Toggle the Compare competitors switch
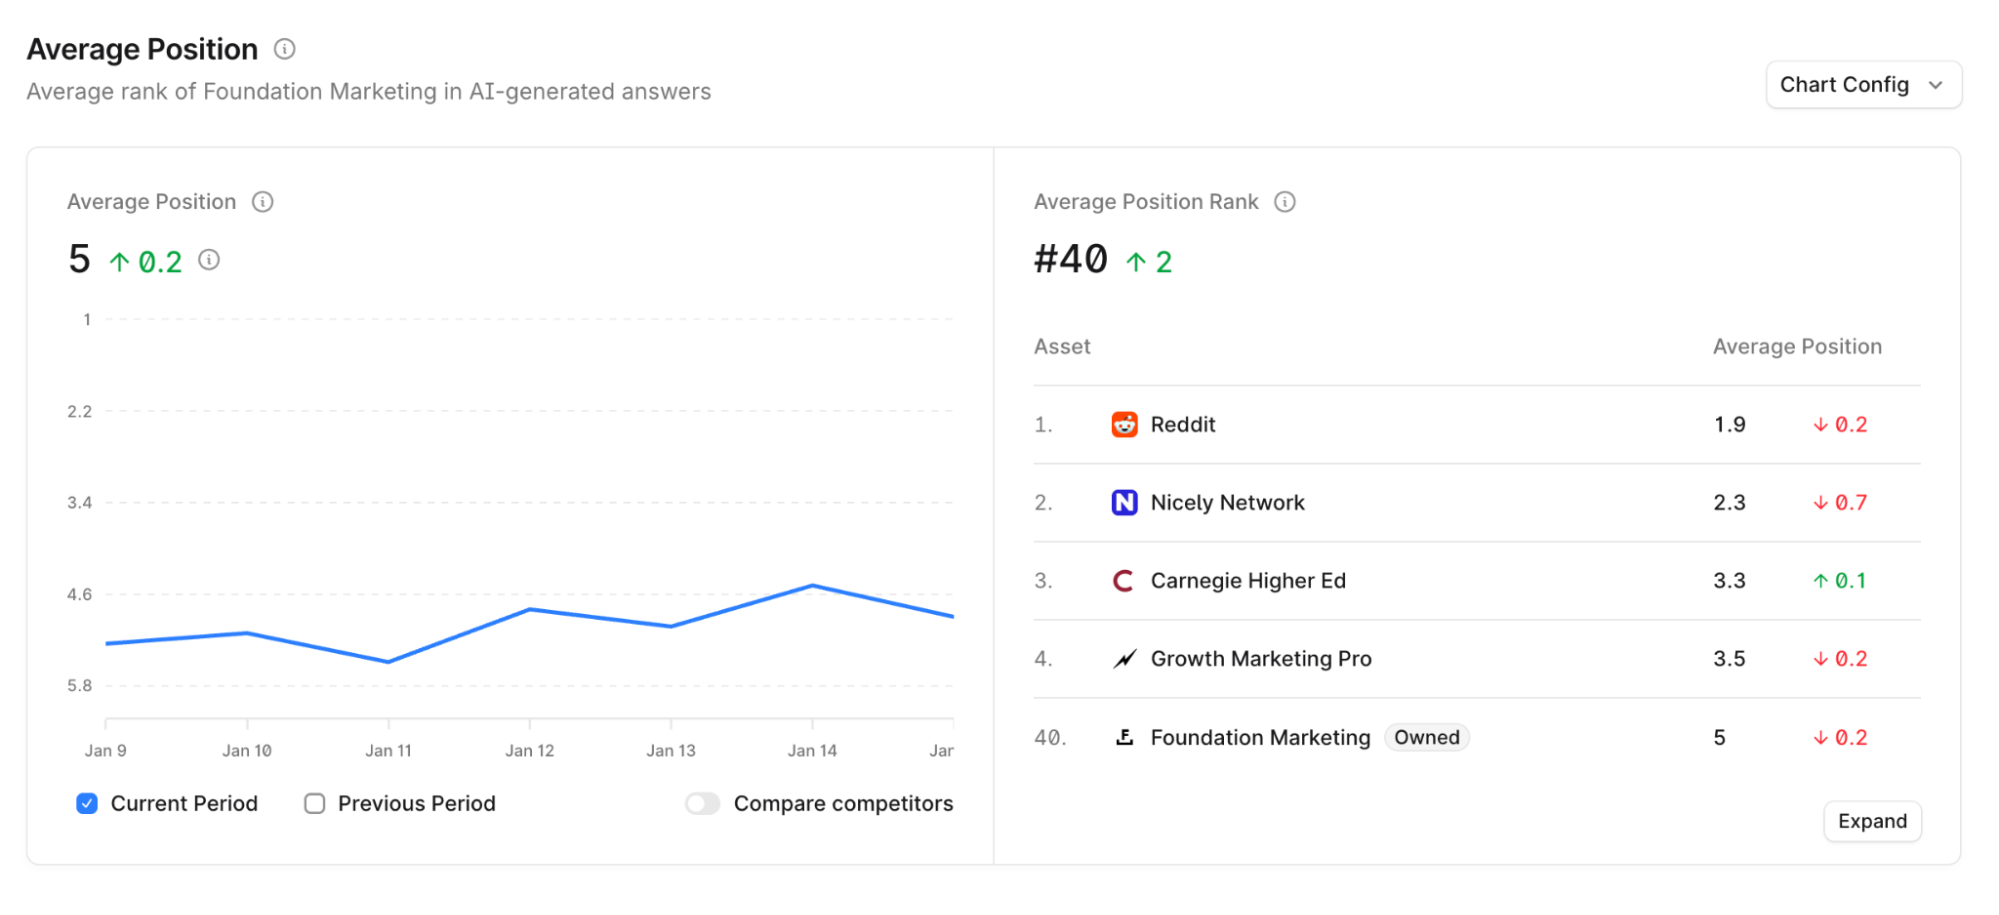 (x=703, y=804)
